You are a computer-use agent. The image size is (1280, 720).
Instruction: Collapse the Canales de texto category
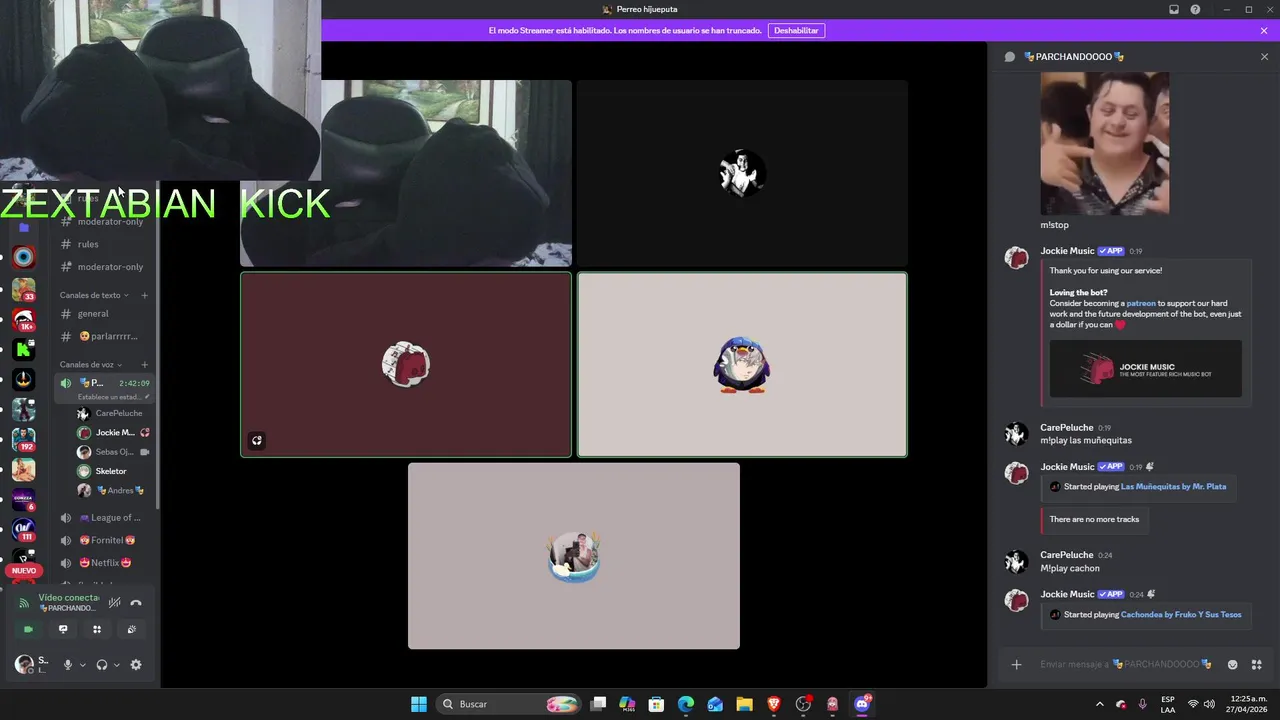pos(93,295)
